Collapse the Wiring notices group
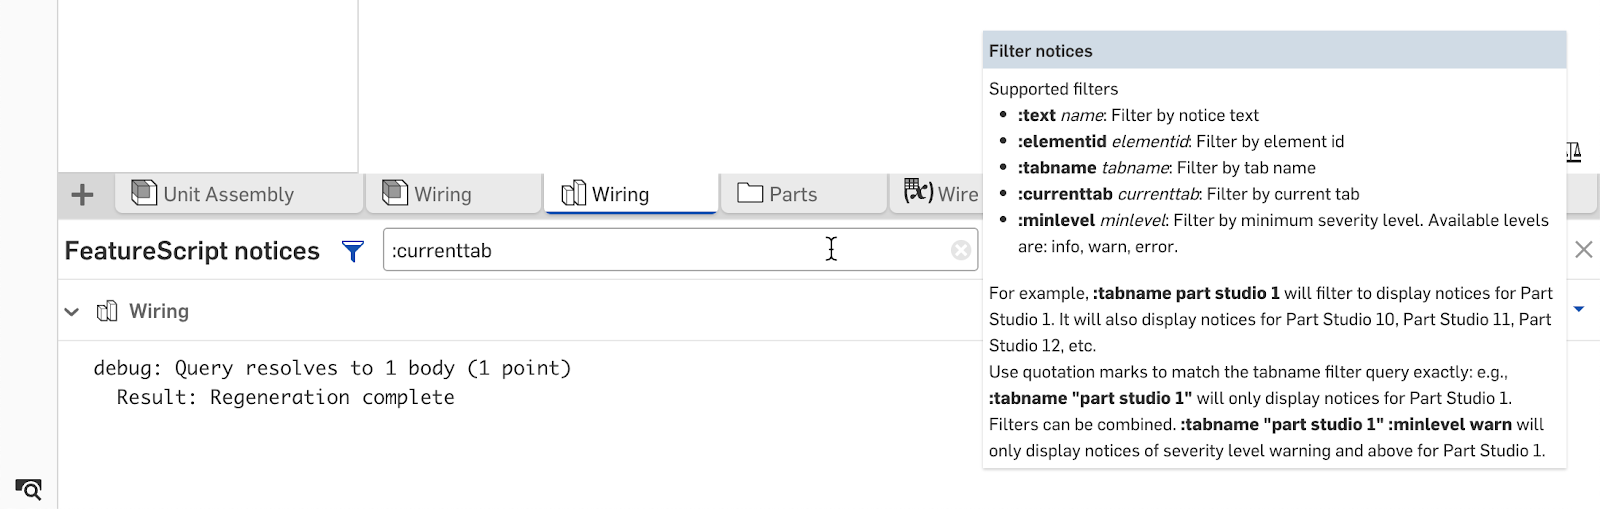This screenshot has height=509, width=1600. (72, 312)
